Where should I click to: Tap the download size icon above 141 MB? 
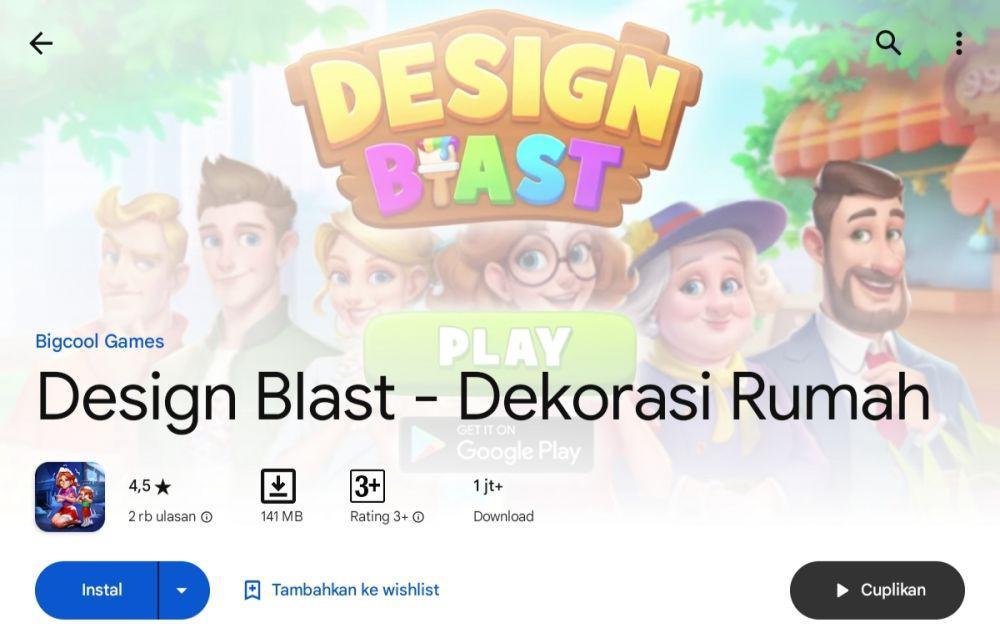point(278,486)
